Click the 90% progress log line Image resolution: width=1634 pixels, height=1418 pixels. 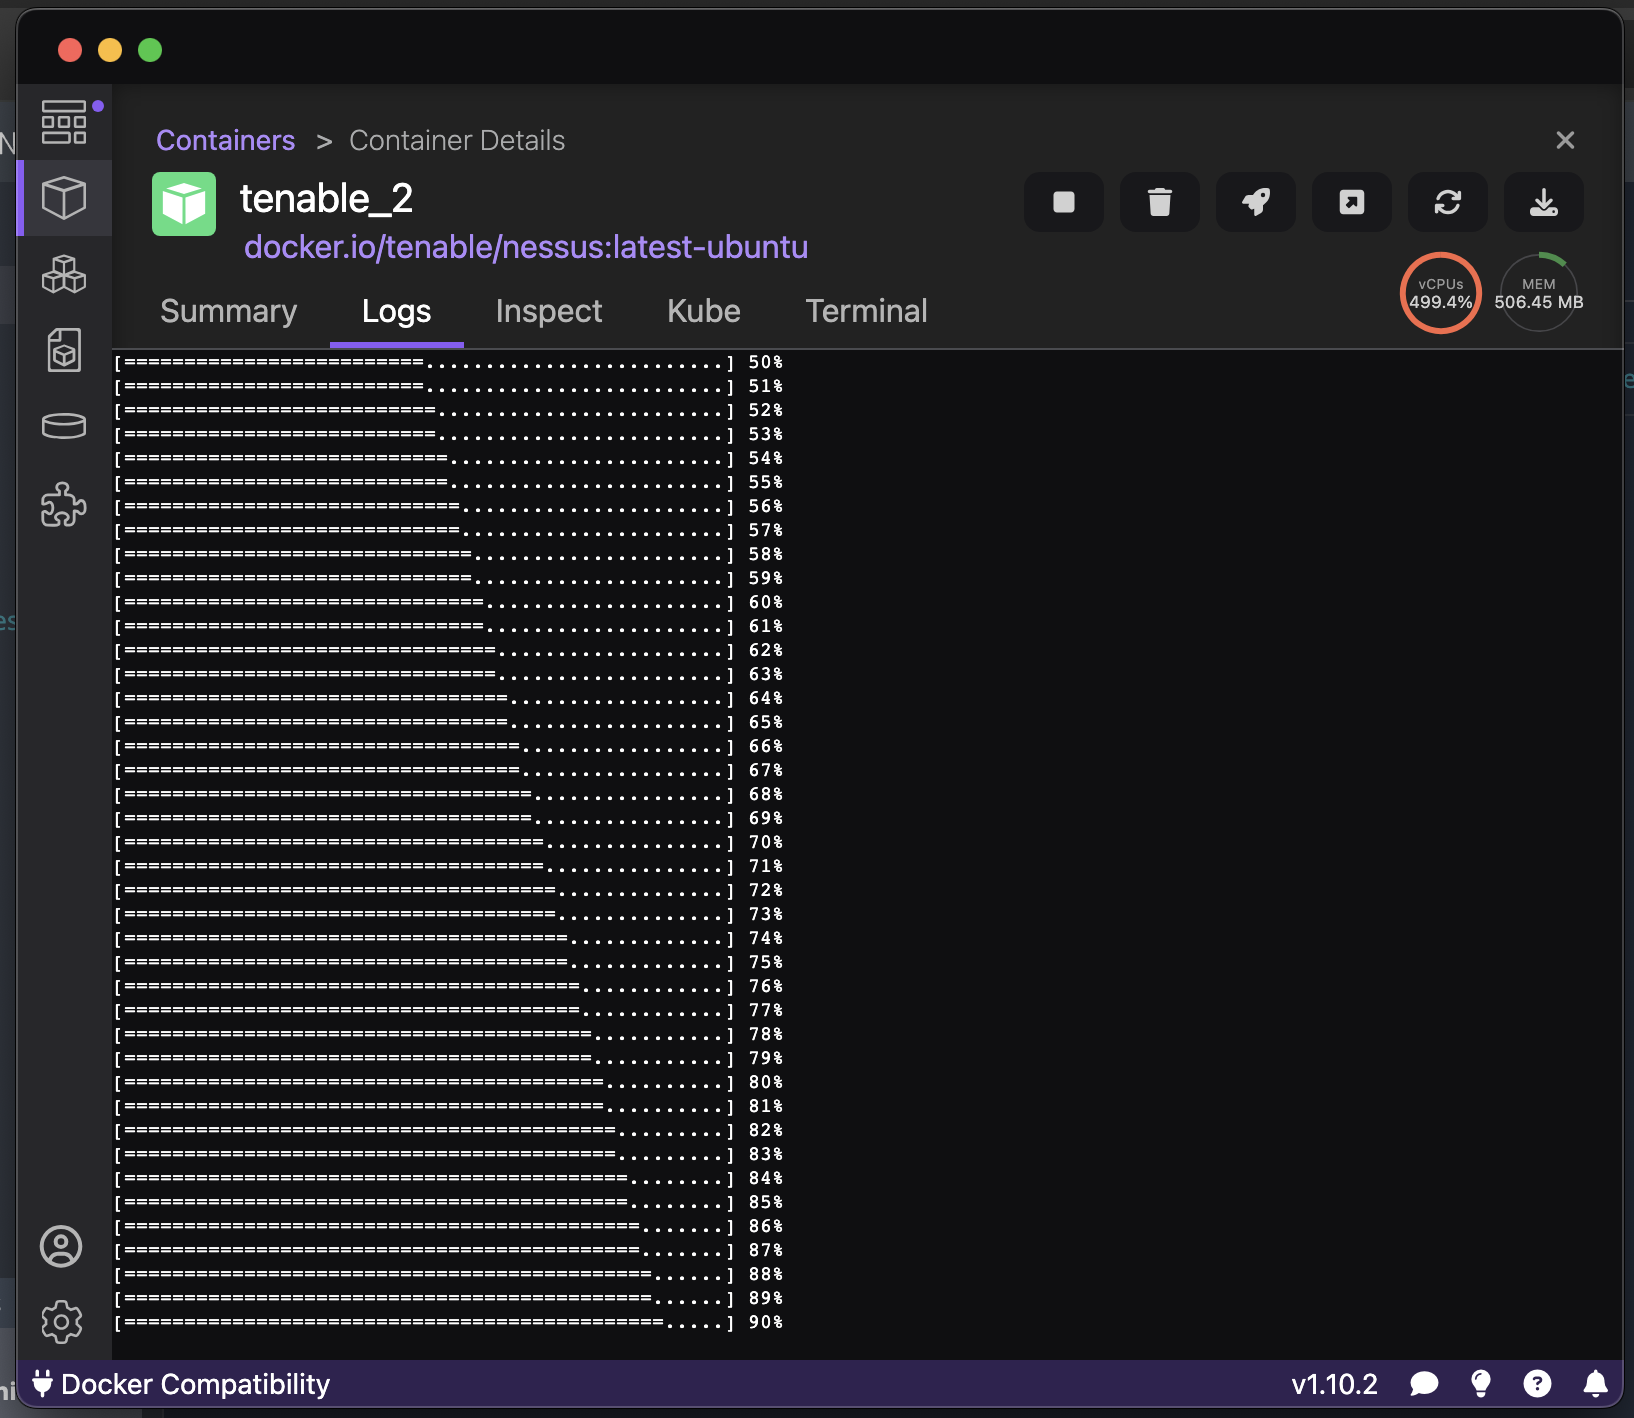coord(449,1322)
